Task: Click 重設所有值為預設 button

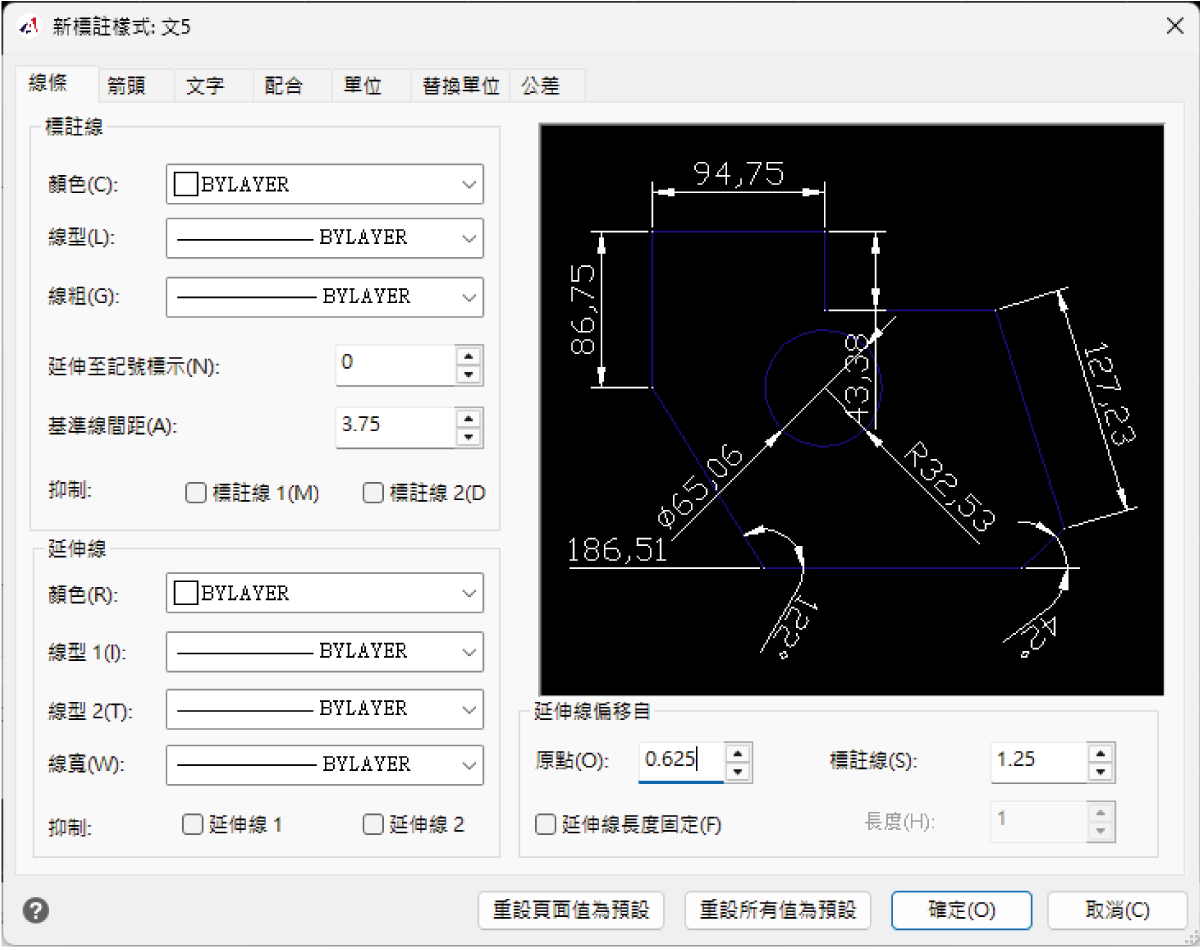Action: click(778, 910)
